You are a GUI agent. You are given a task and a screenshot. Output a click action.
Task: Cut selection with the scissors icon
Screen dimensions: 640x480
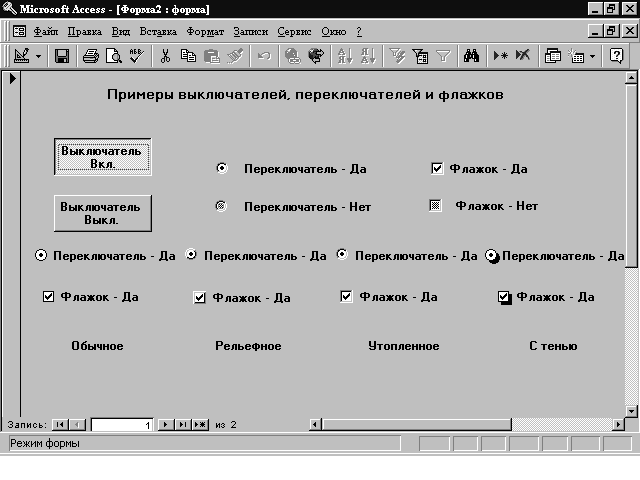point(165,56)
